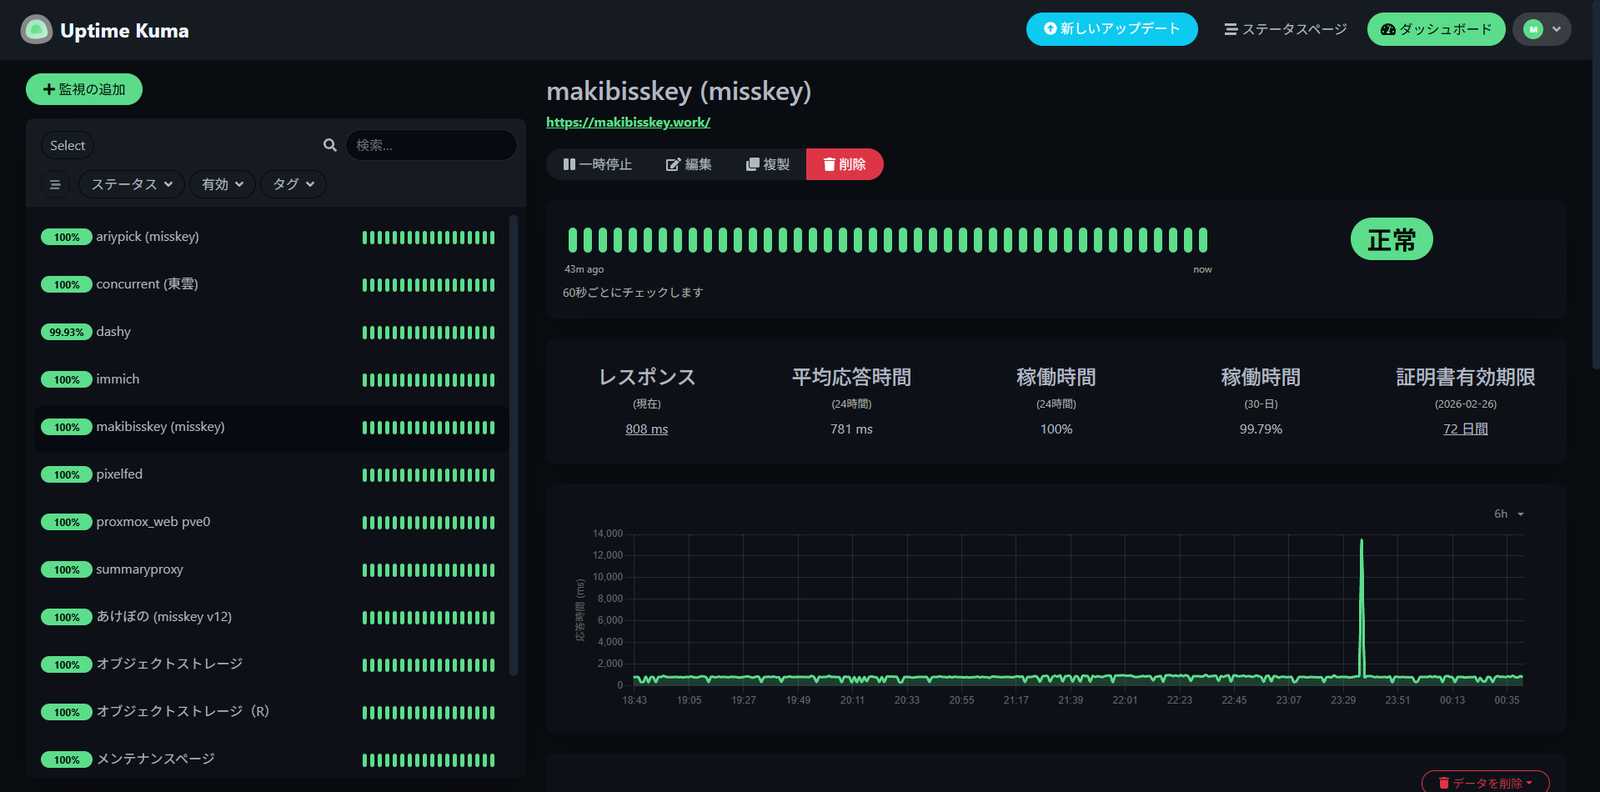
Task: Open ダッシュボード in the top navigation
Action: [1435, 30]
